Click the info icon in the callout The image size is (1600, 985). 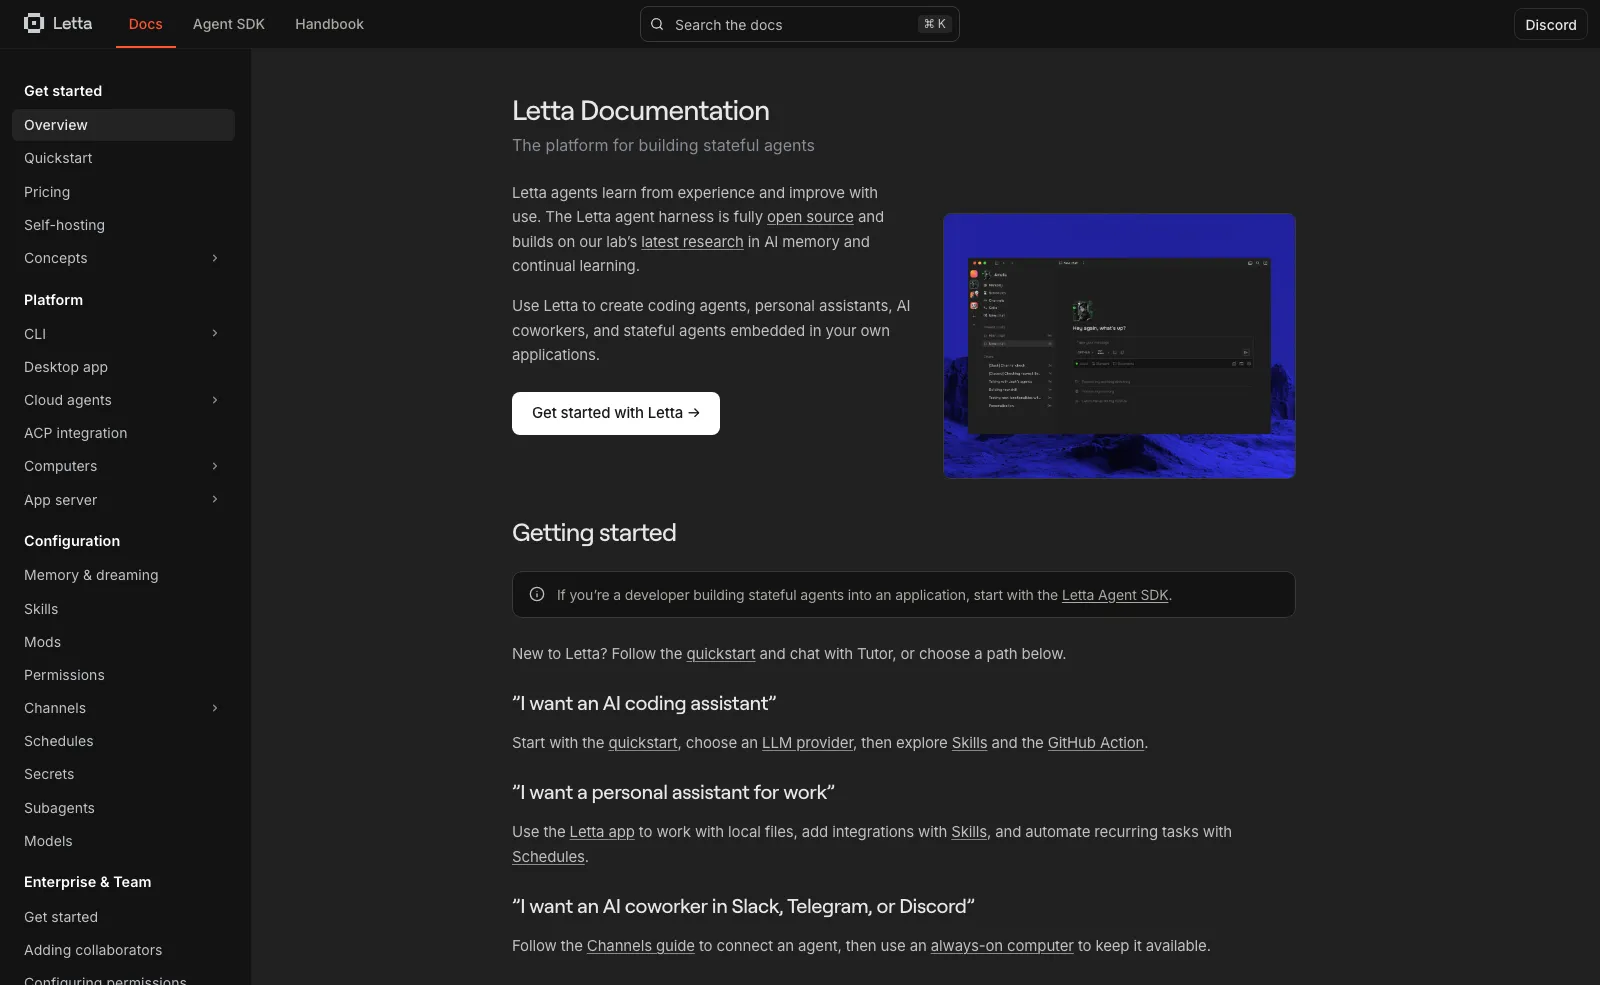[537, 594]
